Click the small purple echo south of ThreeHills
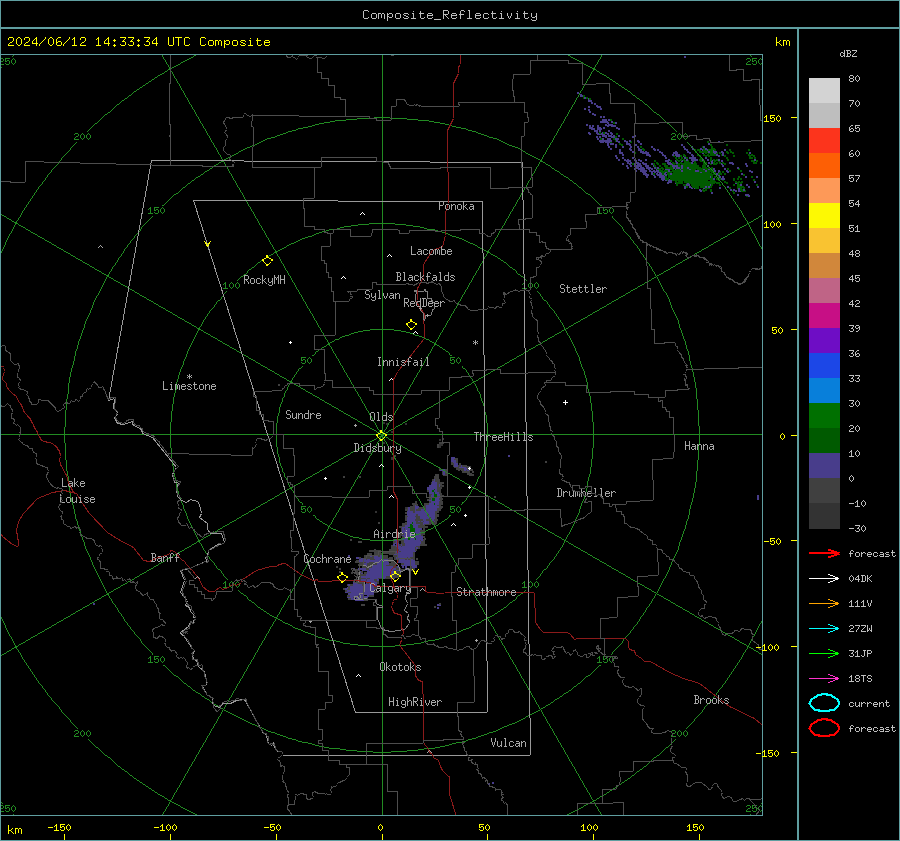Screen dimensions: 900x841 pyautogui.click(x=461, y=465)
